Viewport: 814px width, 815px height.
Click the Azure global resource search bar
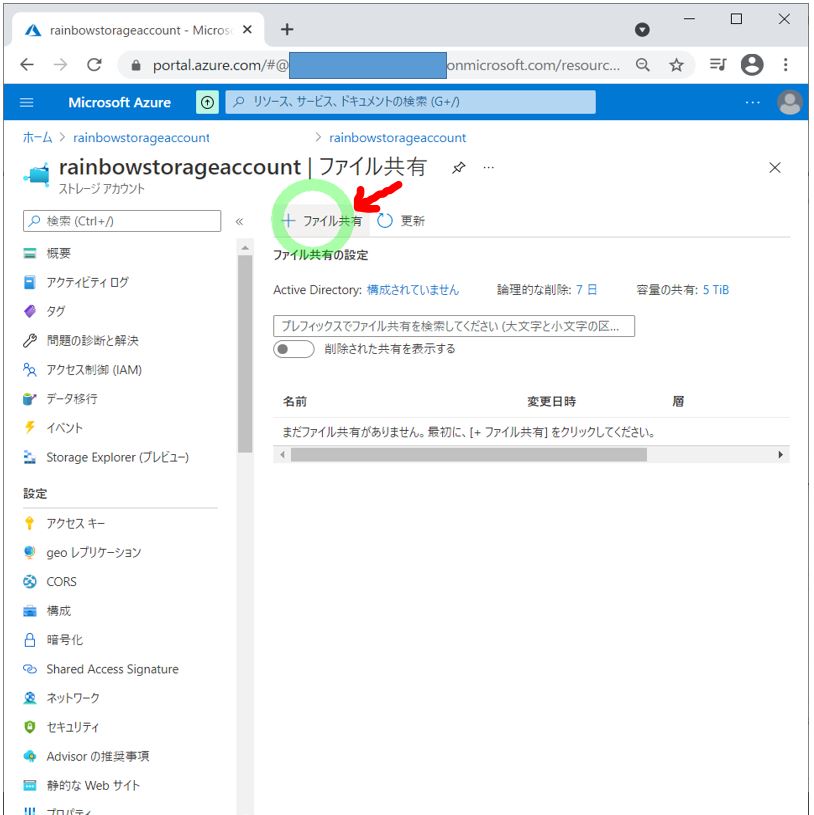point(411,102)
